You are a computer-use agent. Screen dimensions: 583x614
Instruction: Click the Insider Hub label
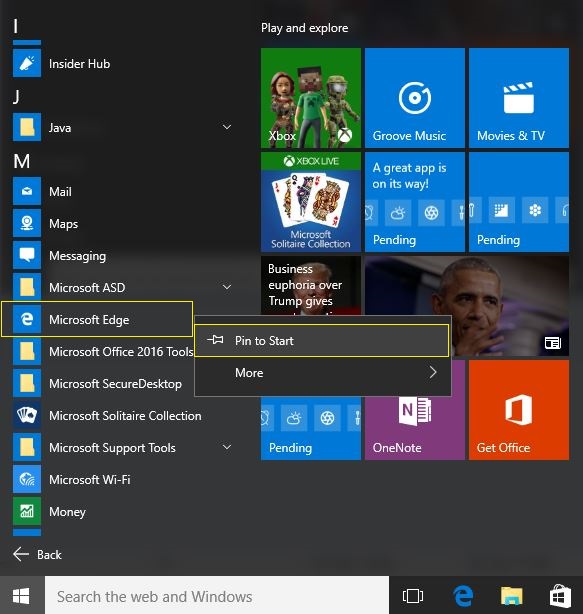[x=79, y=63]
